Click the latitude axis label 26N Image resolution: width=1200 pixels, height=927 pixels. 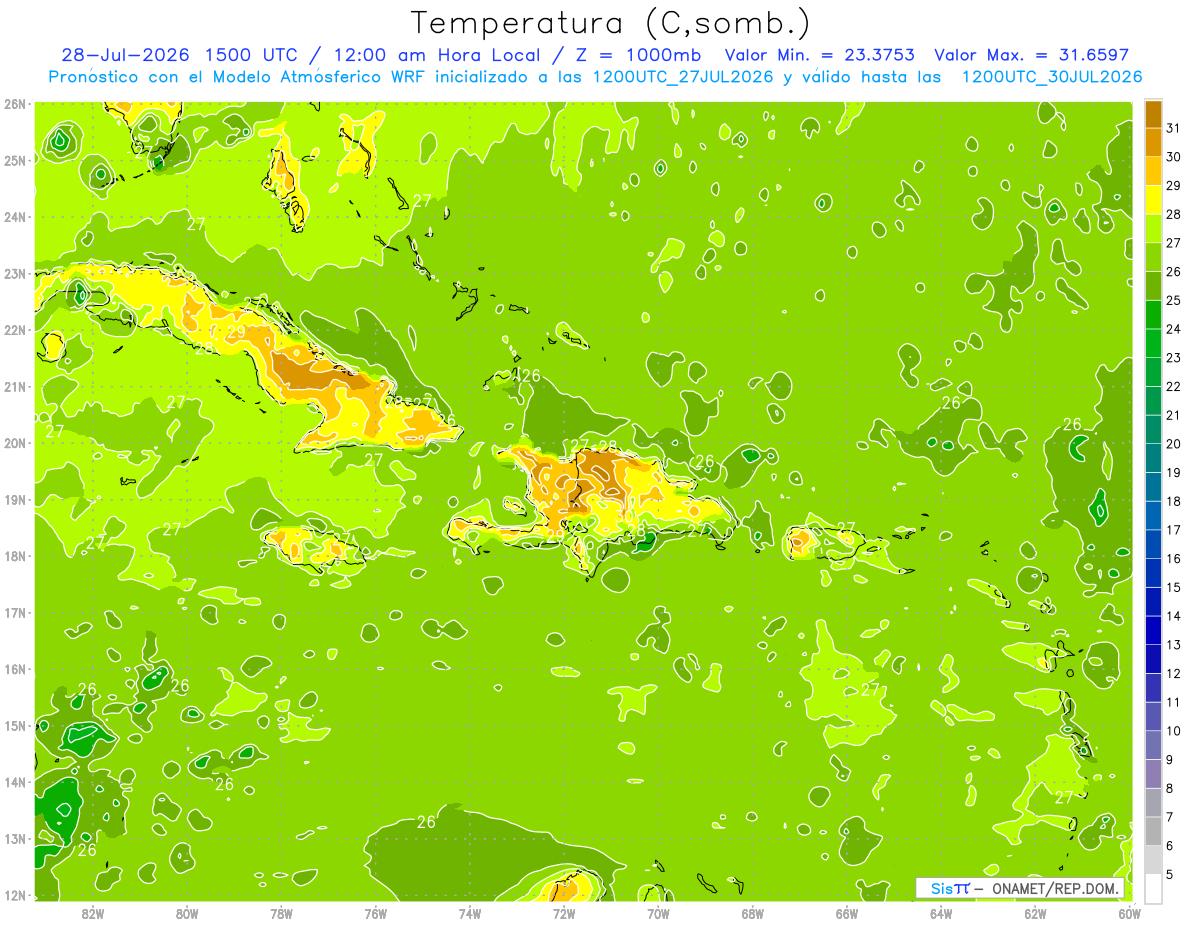(x=15, y=104)
